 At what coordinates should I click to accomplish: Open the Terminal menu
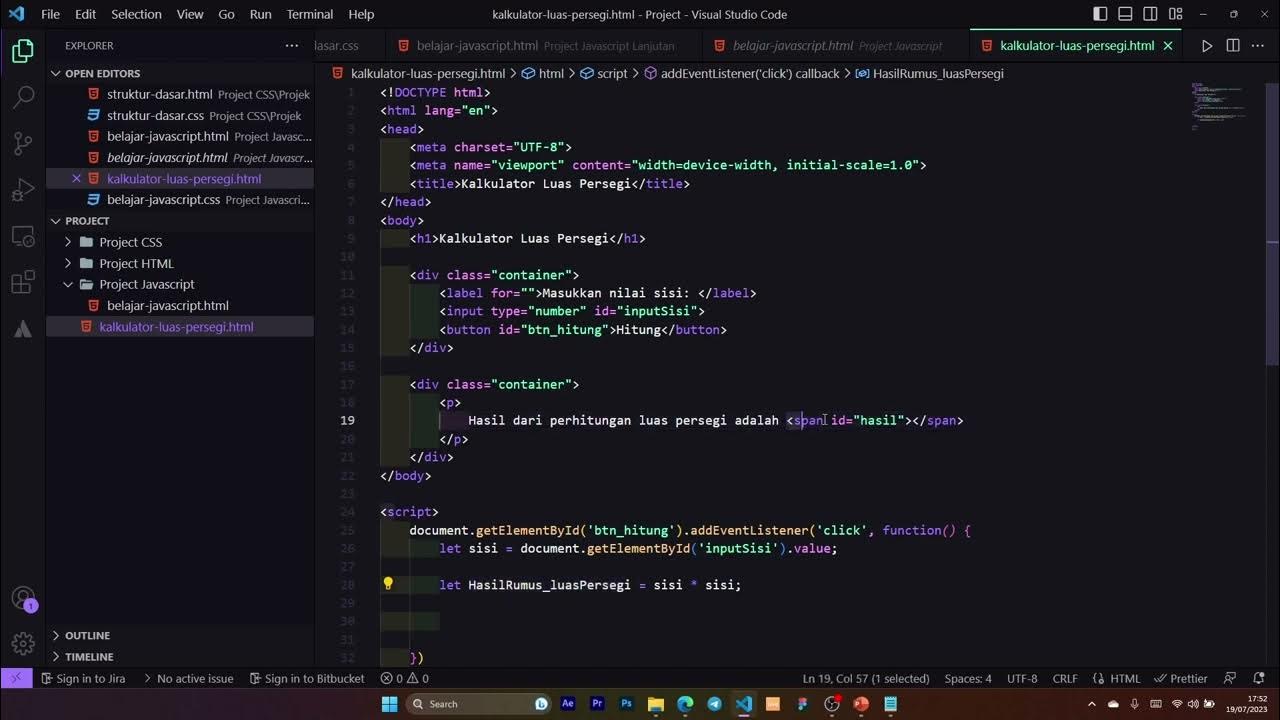click(310, 14)
